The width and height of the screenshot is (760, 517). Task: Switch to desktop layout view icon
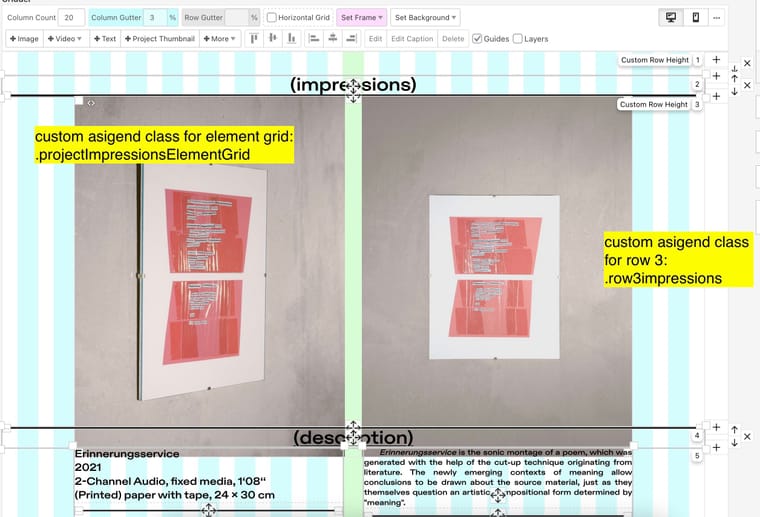coord(669,18)
